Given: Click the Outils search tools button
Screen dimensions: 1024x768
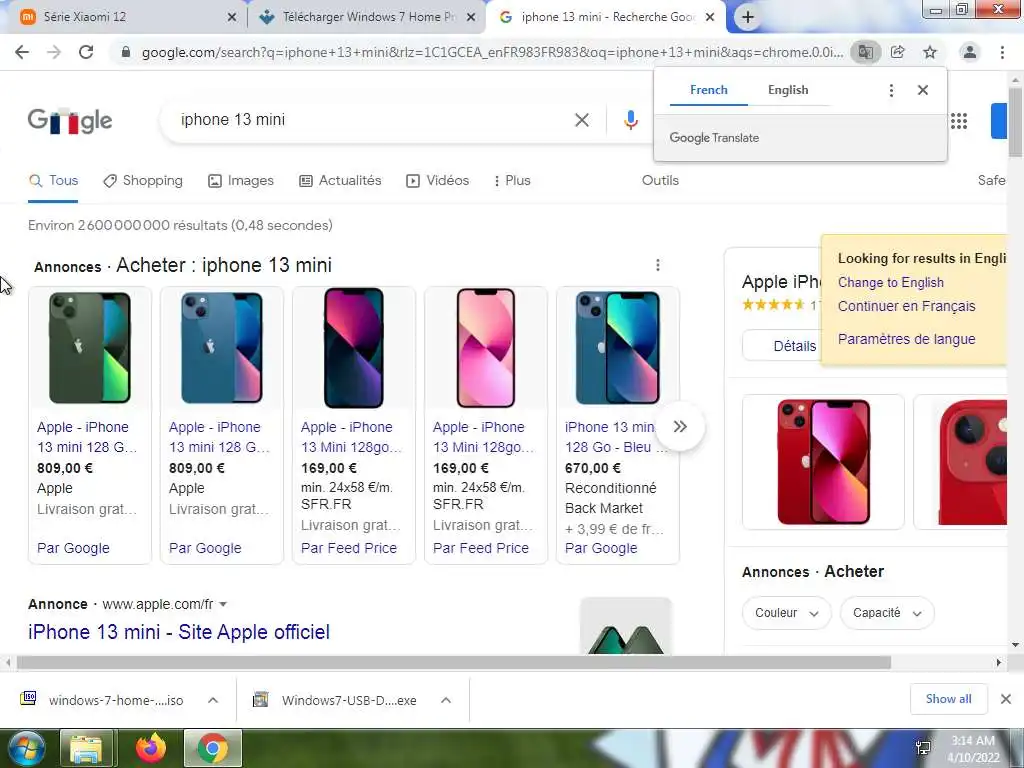Looking at the screenshot, I should click(x=660, y=180).
